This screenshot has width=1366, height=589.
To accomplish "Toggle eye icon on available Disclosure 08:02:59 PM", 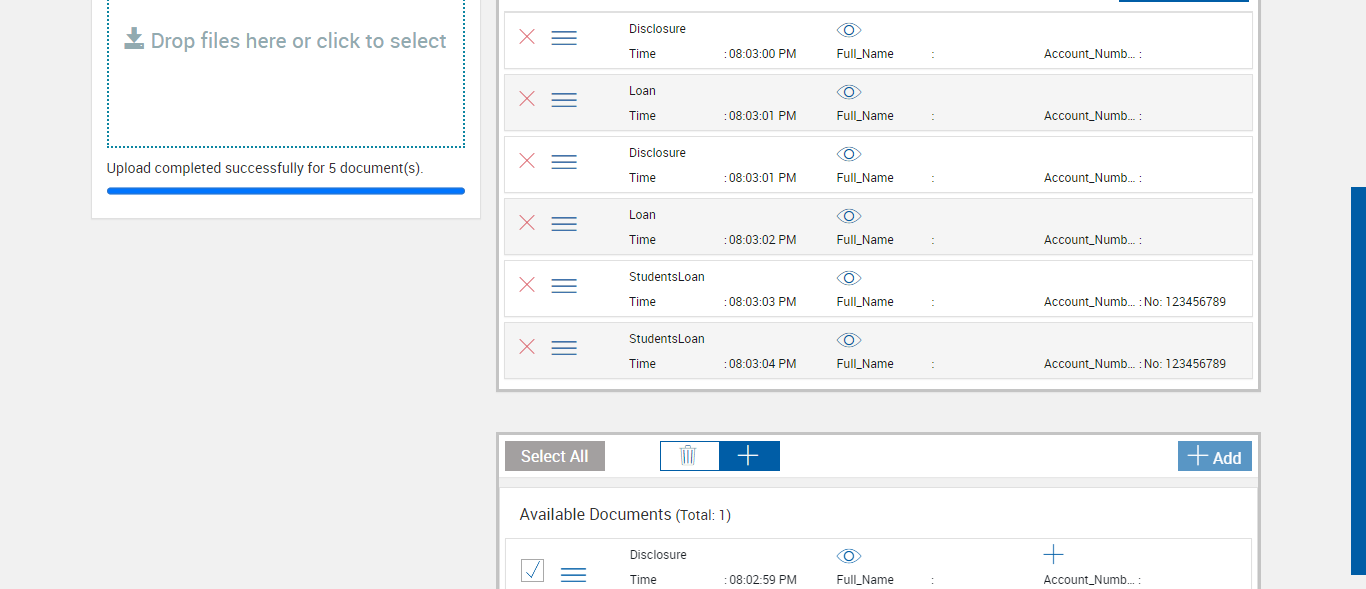I will coord(849,556).
